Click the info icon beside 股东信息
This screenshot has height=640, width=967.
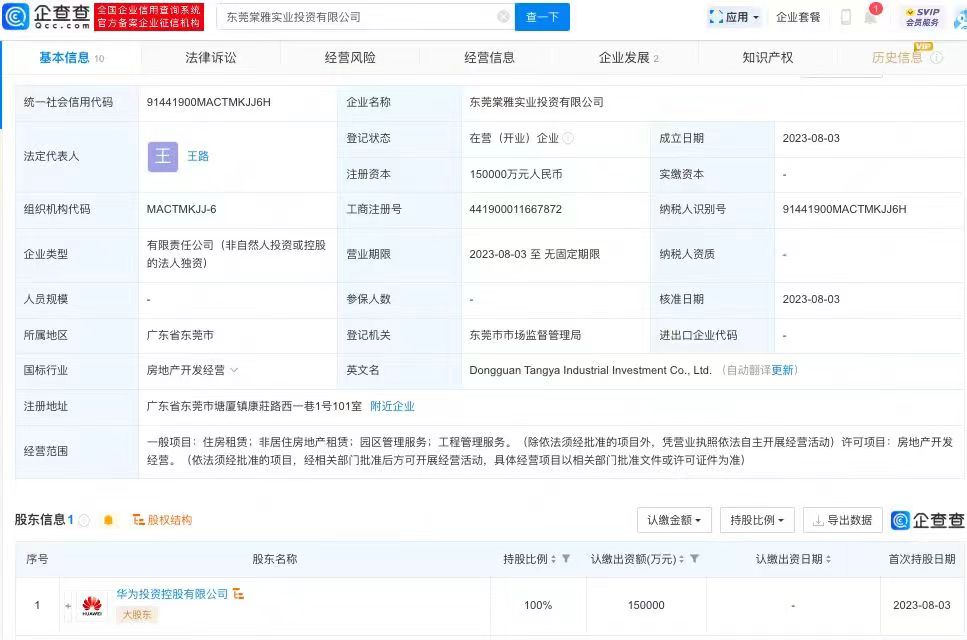tap(84, 520)
